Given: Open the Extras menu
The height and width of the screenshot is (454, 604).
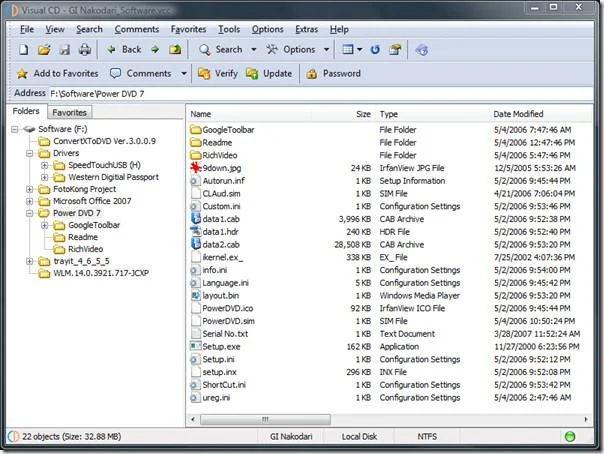Looking at the screenshot, I should pyautogui.click(x=307, y=29).
